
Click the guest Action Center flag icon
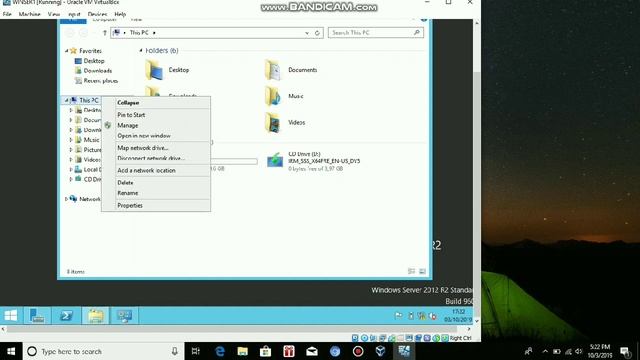(x=398, y=316)
